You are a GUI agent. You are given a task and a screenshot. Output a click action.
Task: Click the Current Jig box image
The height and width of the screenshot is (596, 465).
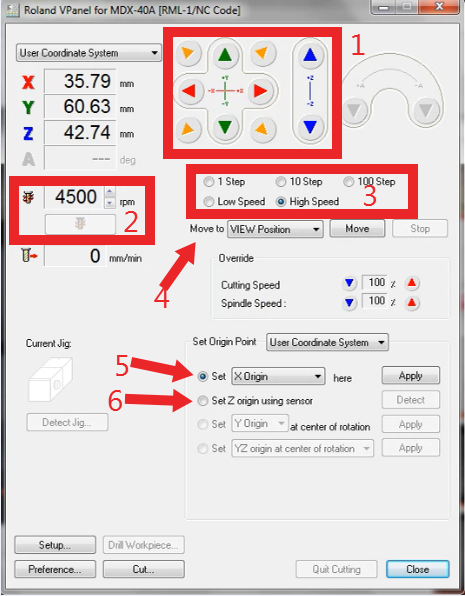tap(50, 379)
